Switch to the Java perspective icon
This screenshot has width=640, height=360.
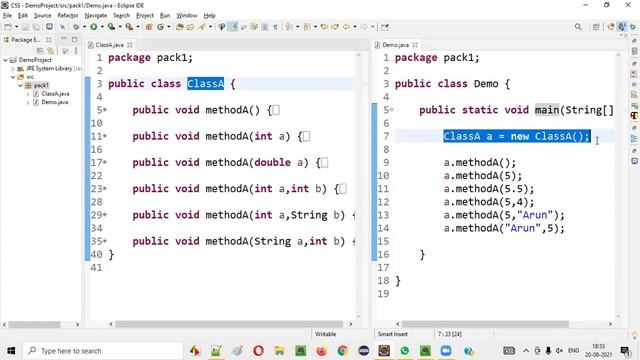click(622, 27)
